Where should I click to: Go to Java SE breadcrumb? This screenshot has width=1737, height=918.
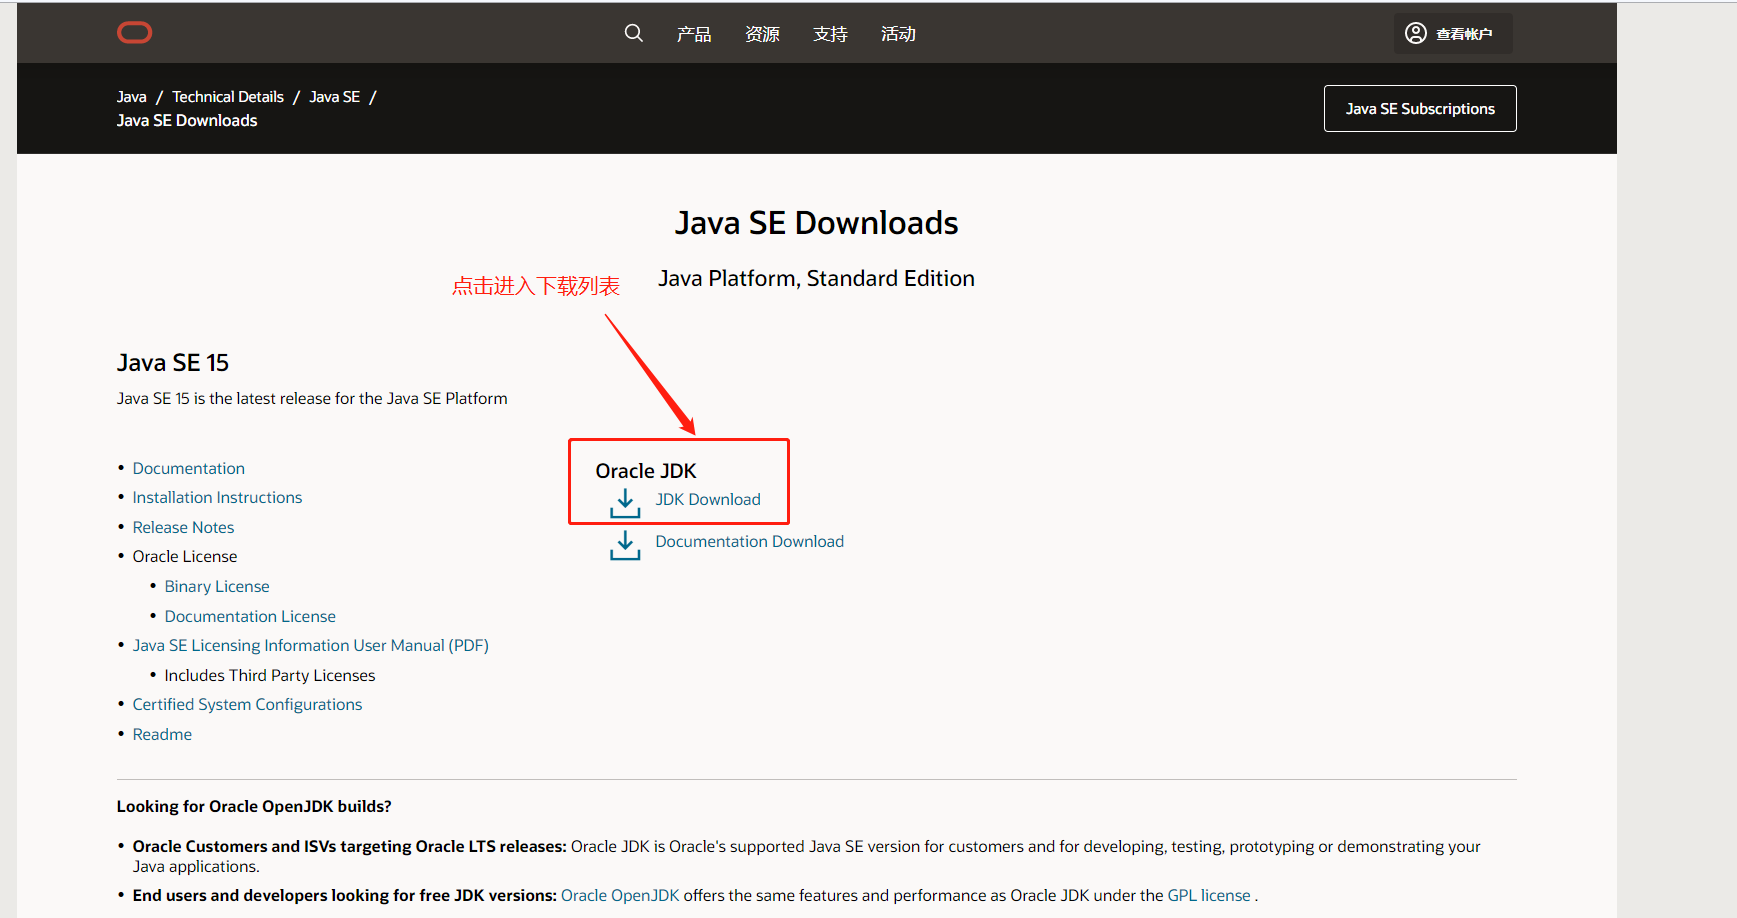tap(334, 97)
